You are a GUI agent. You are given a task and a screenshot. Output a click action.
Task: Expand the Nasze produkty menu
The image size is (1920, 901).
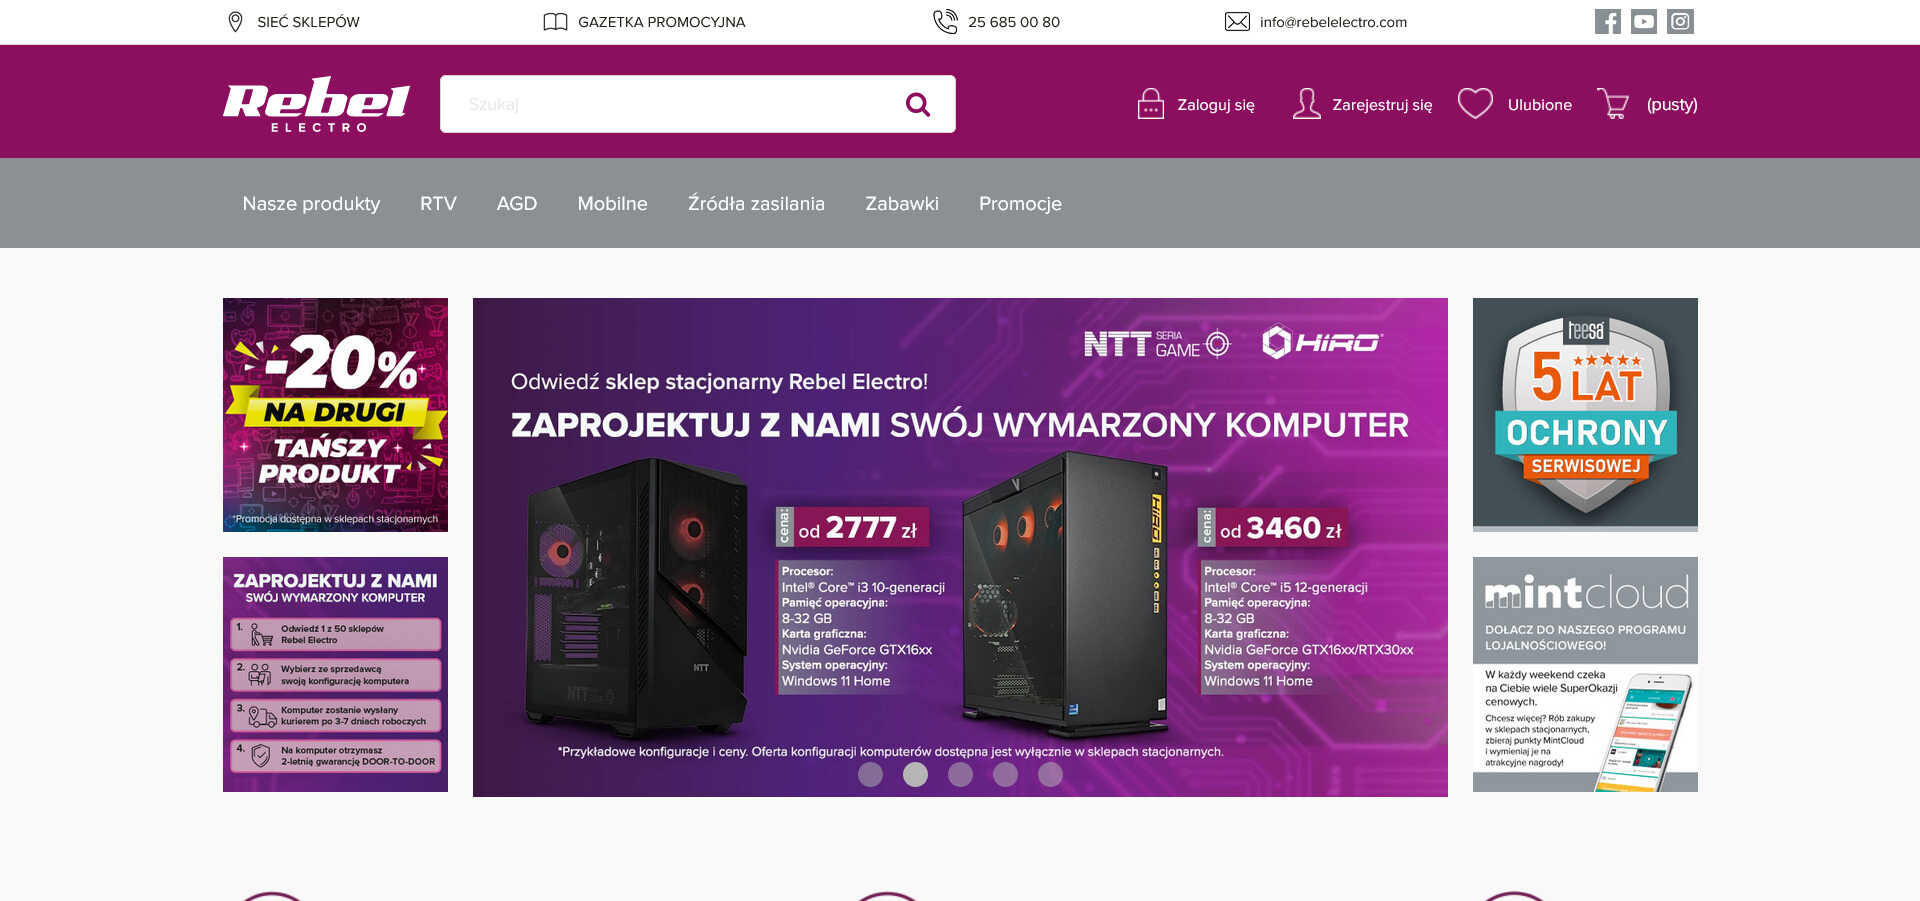pos(311,203)
